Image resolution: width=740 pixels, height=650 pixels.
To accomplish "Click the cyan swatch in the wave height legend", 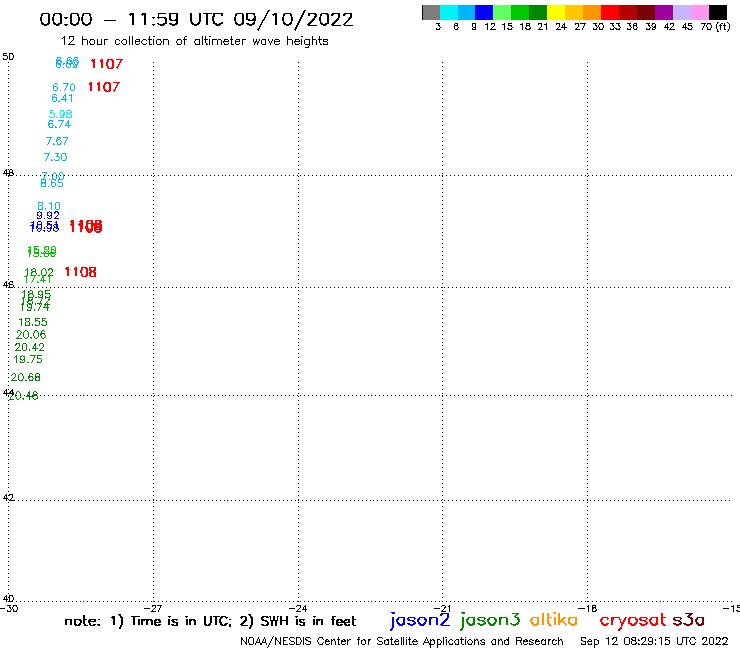I will tap(449, 12).
